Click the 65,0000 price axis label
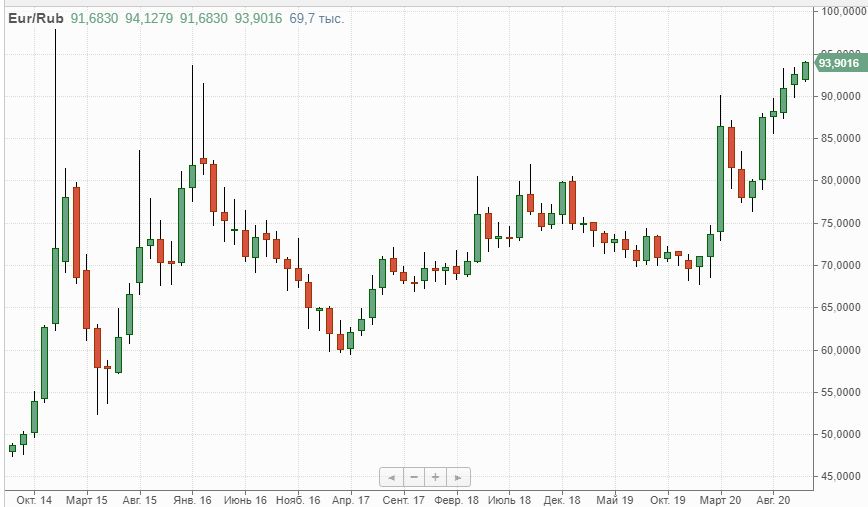 (x=840, y=307)
